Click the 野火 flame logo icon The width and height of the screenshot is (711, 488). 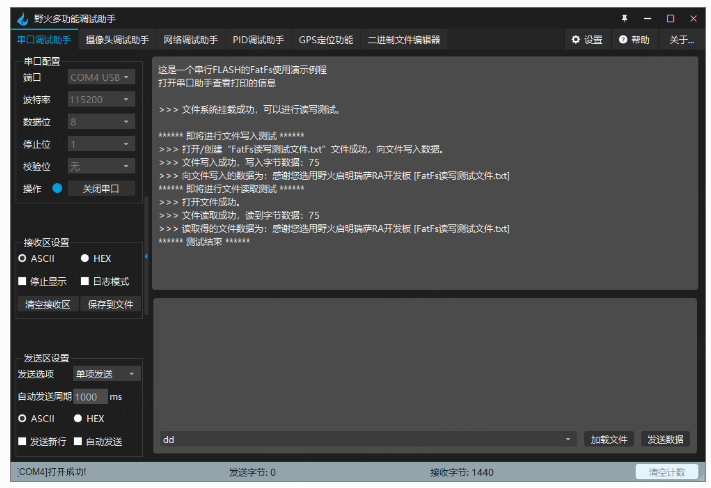tap(21, 17)
